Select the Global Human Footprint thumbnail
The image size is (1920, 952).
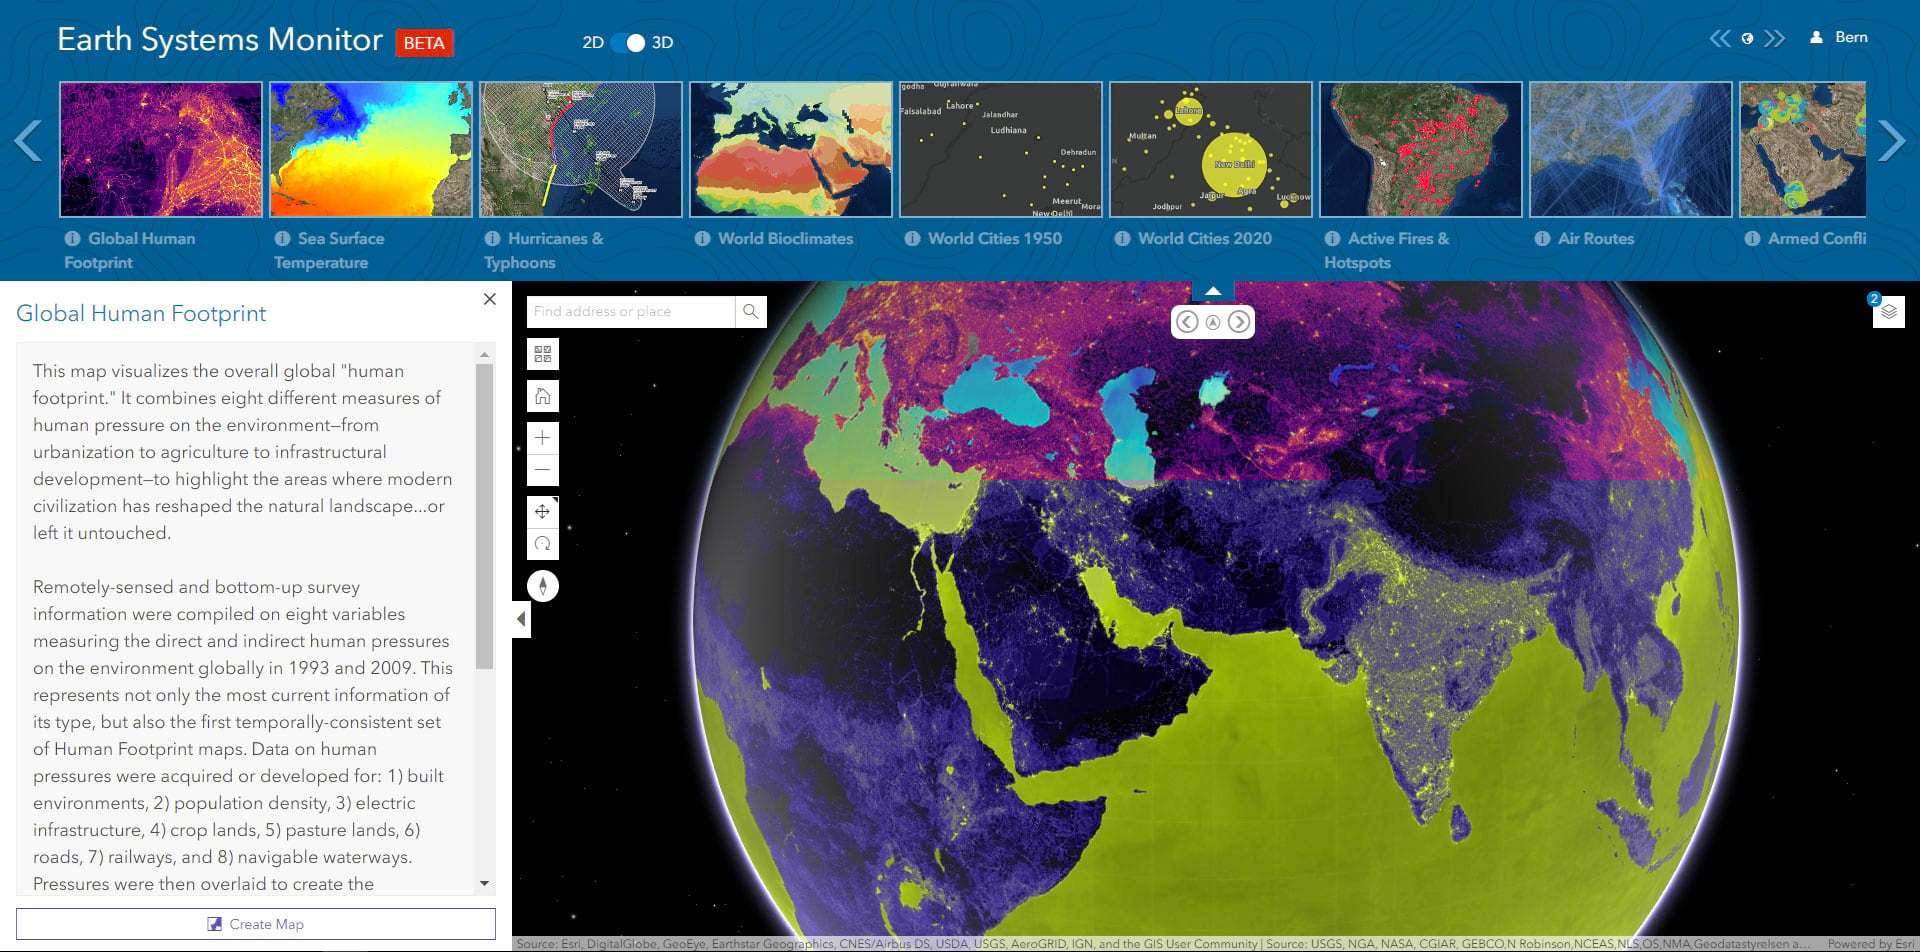pyautogui.click(x=161, y=149)
